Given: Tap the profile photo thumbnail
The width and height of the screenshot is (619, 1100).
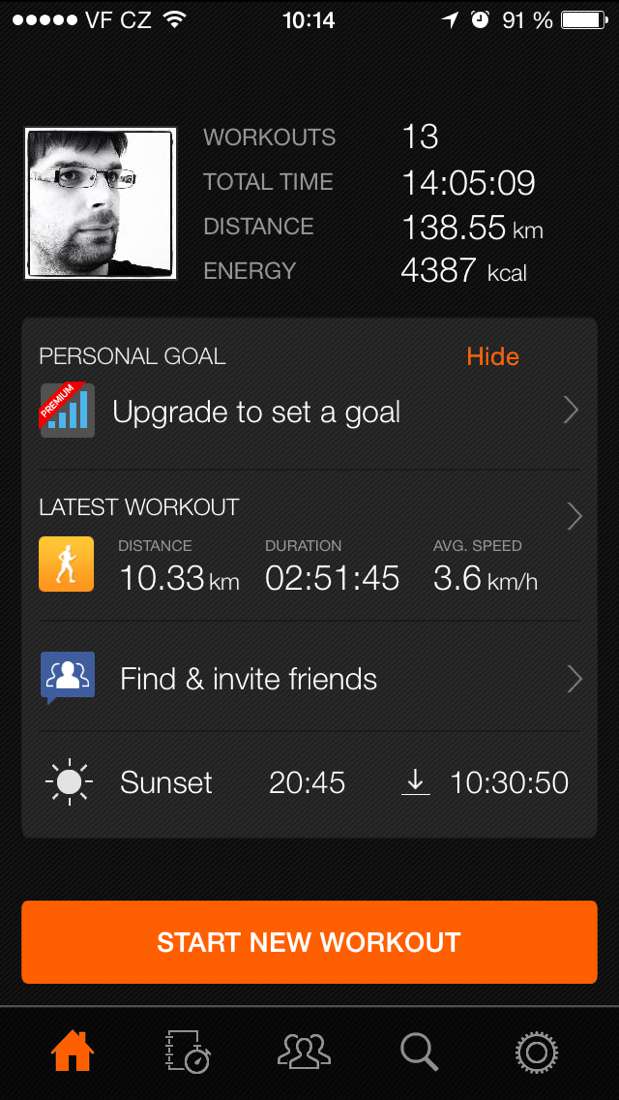Looking at the screenshot, I should point(100,203).
